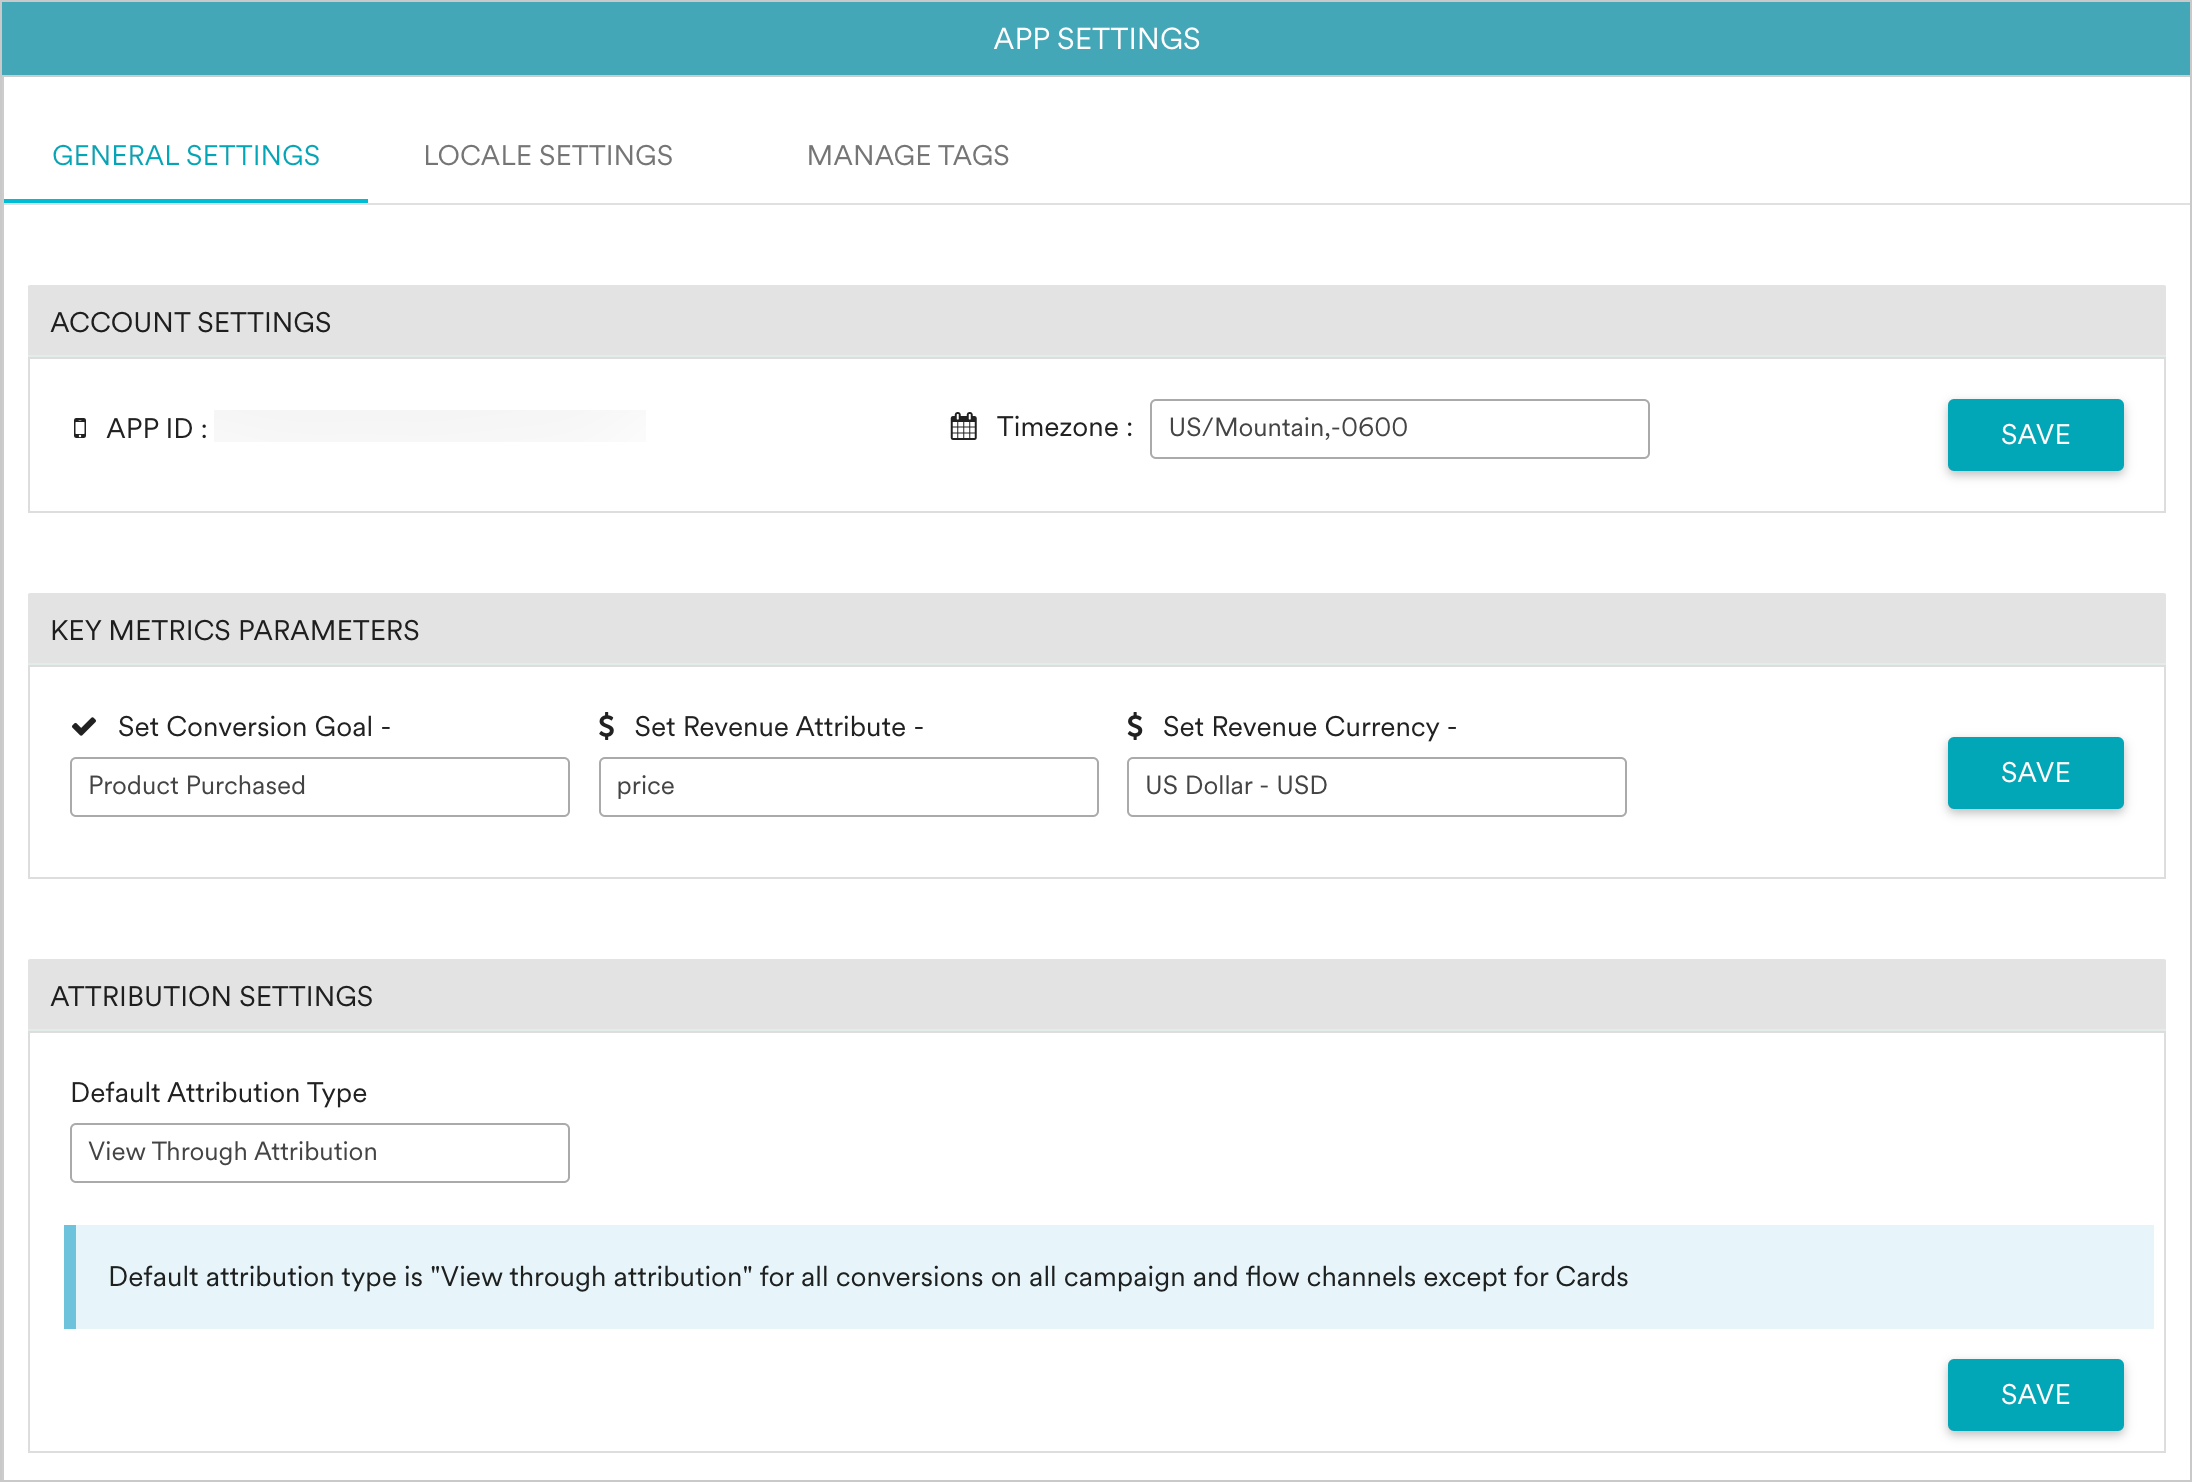Click the dollar icon beside Set Revenue Attribute
This screenshot has height=1482, width=2192.
(607, 726)
